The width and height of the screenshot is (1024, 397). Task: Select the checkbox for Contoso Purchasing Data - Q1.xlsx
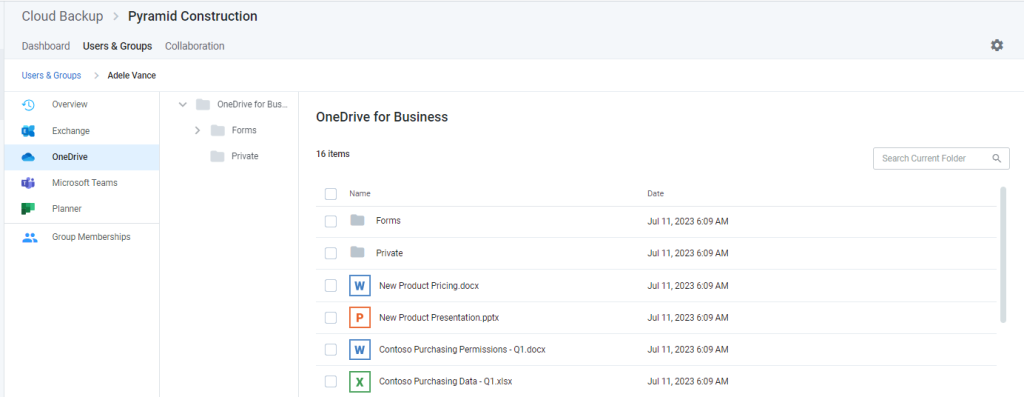331,381
